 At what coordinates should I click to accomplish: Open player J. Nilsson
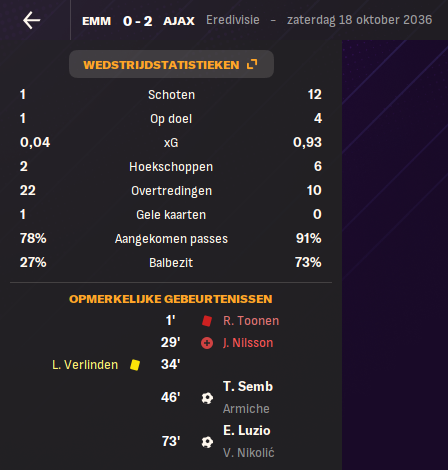click(248, 343)
